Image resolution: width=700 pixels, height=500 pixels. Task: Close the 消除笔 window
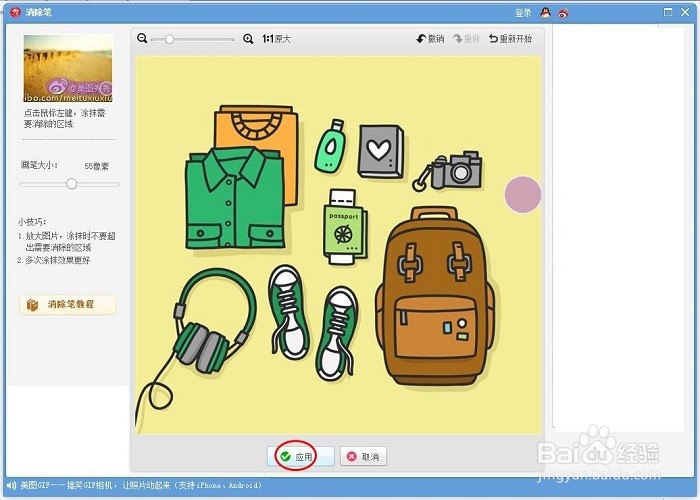point(685,12)
